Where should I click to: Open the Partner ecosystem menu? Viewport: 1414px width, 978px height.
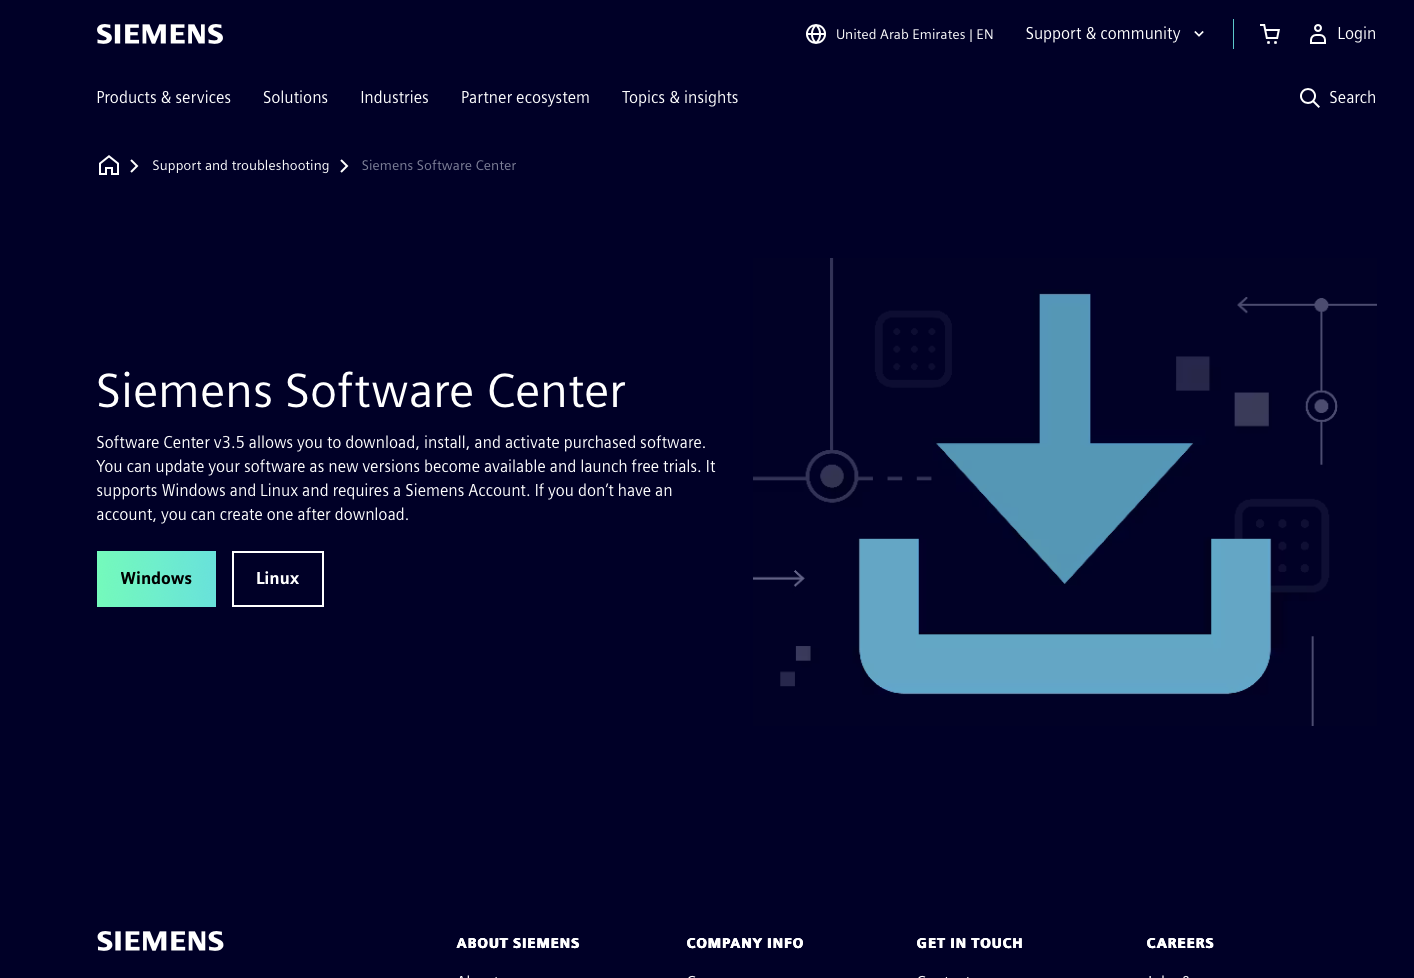(x=525, y=97)
